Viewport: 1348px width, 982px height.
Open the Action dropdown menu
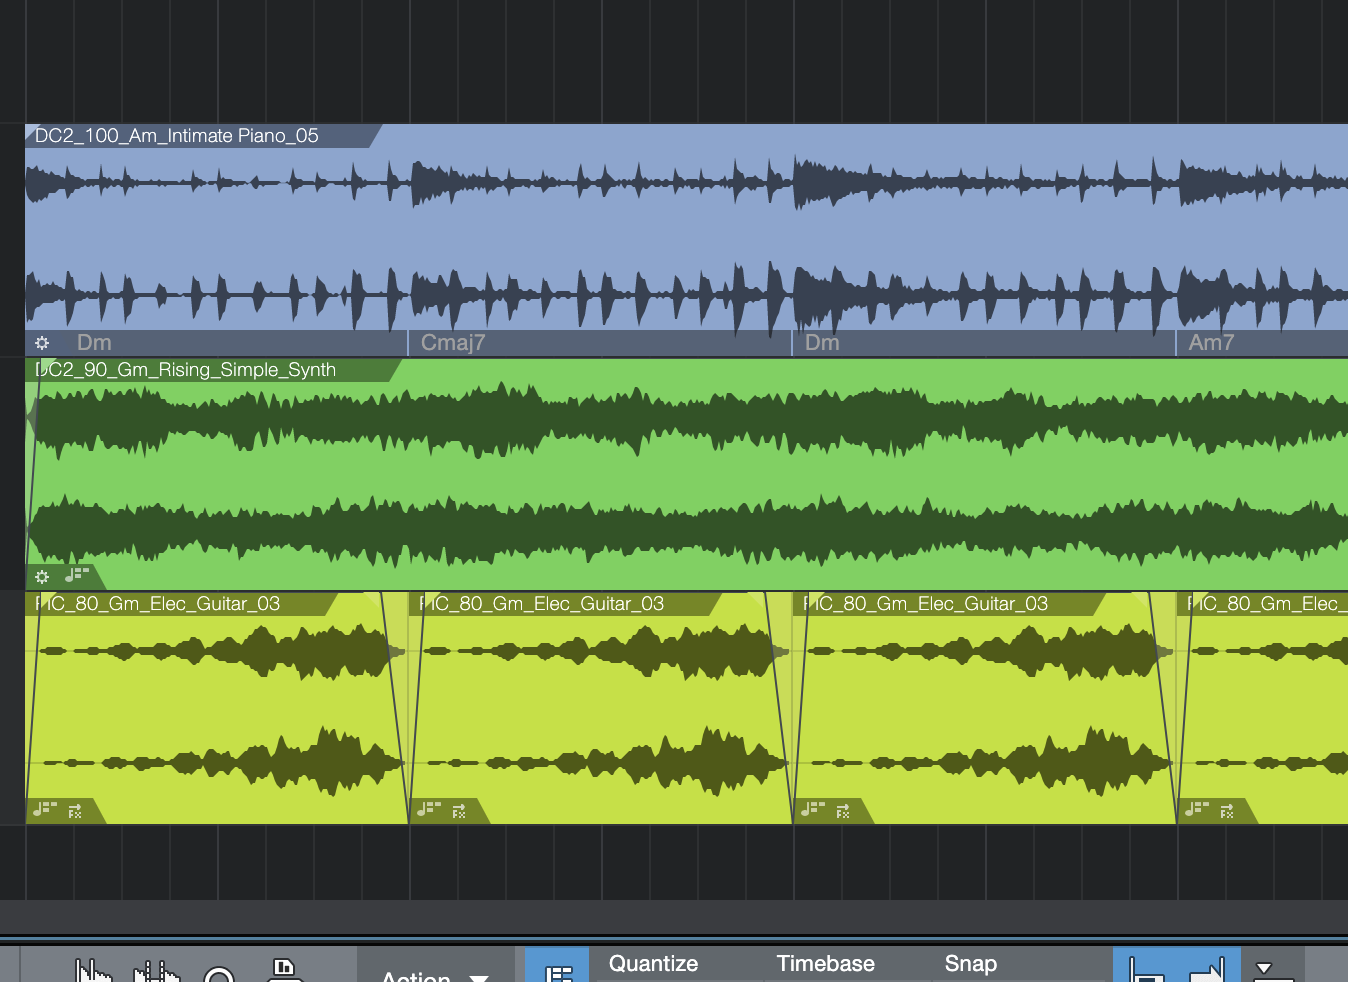[435, 975]
